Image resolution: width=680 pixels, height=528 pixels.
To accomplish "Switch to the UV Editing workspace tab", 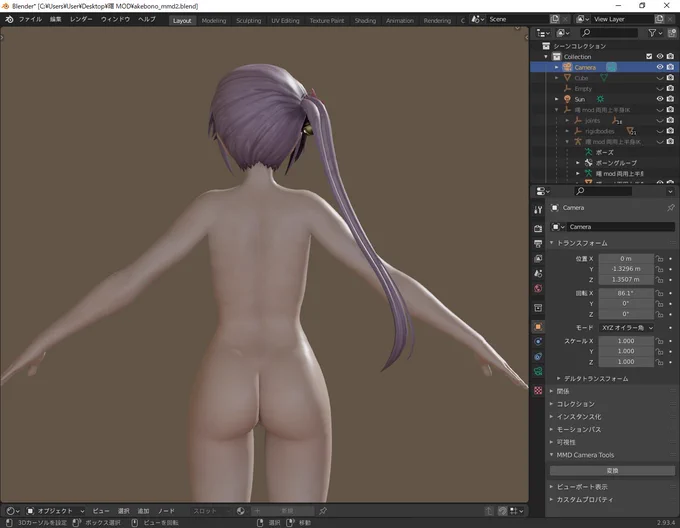I will 285,20.
